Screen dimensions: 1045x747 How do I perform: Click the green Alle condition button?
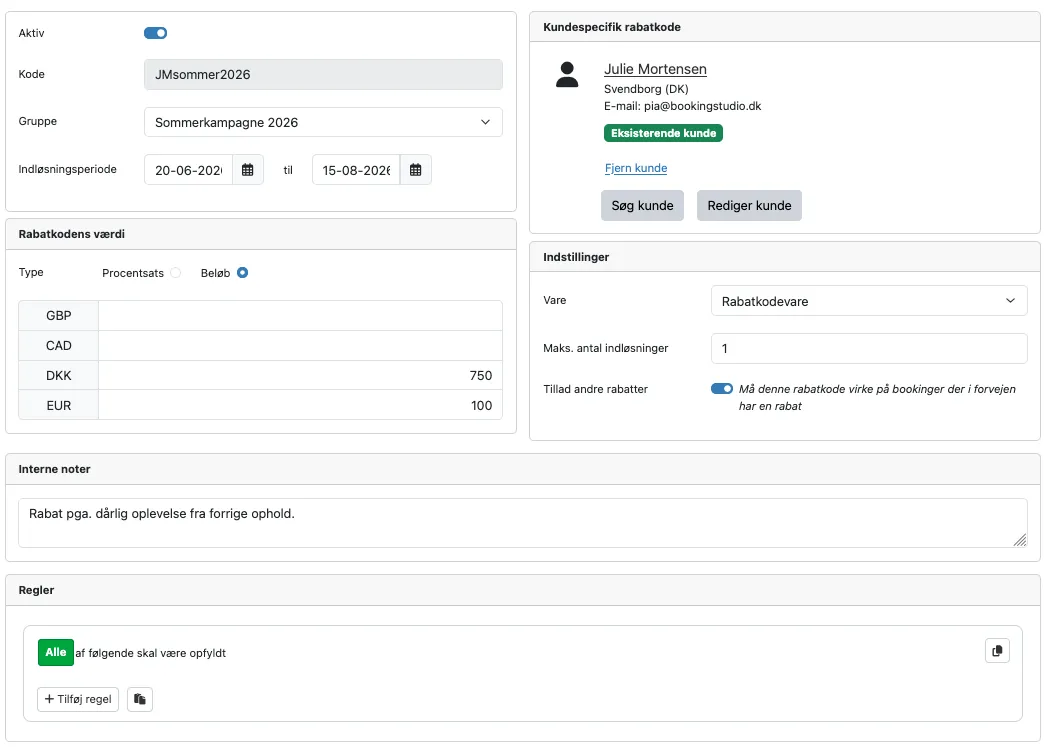[56, 653]
